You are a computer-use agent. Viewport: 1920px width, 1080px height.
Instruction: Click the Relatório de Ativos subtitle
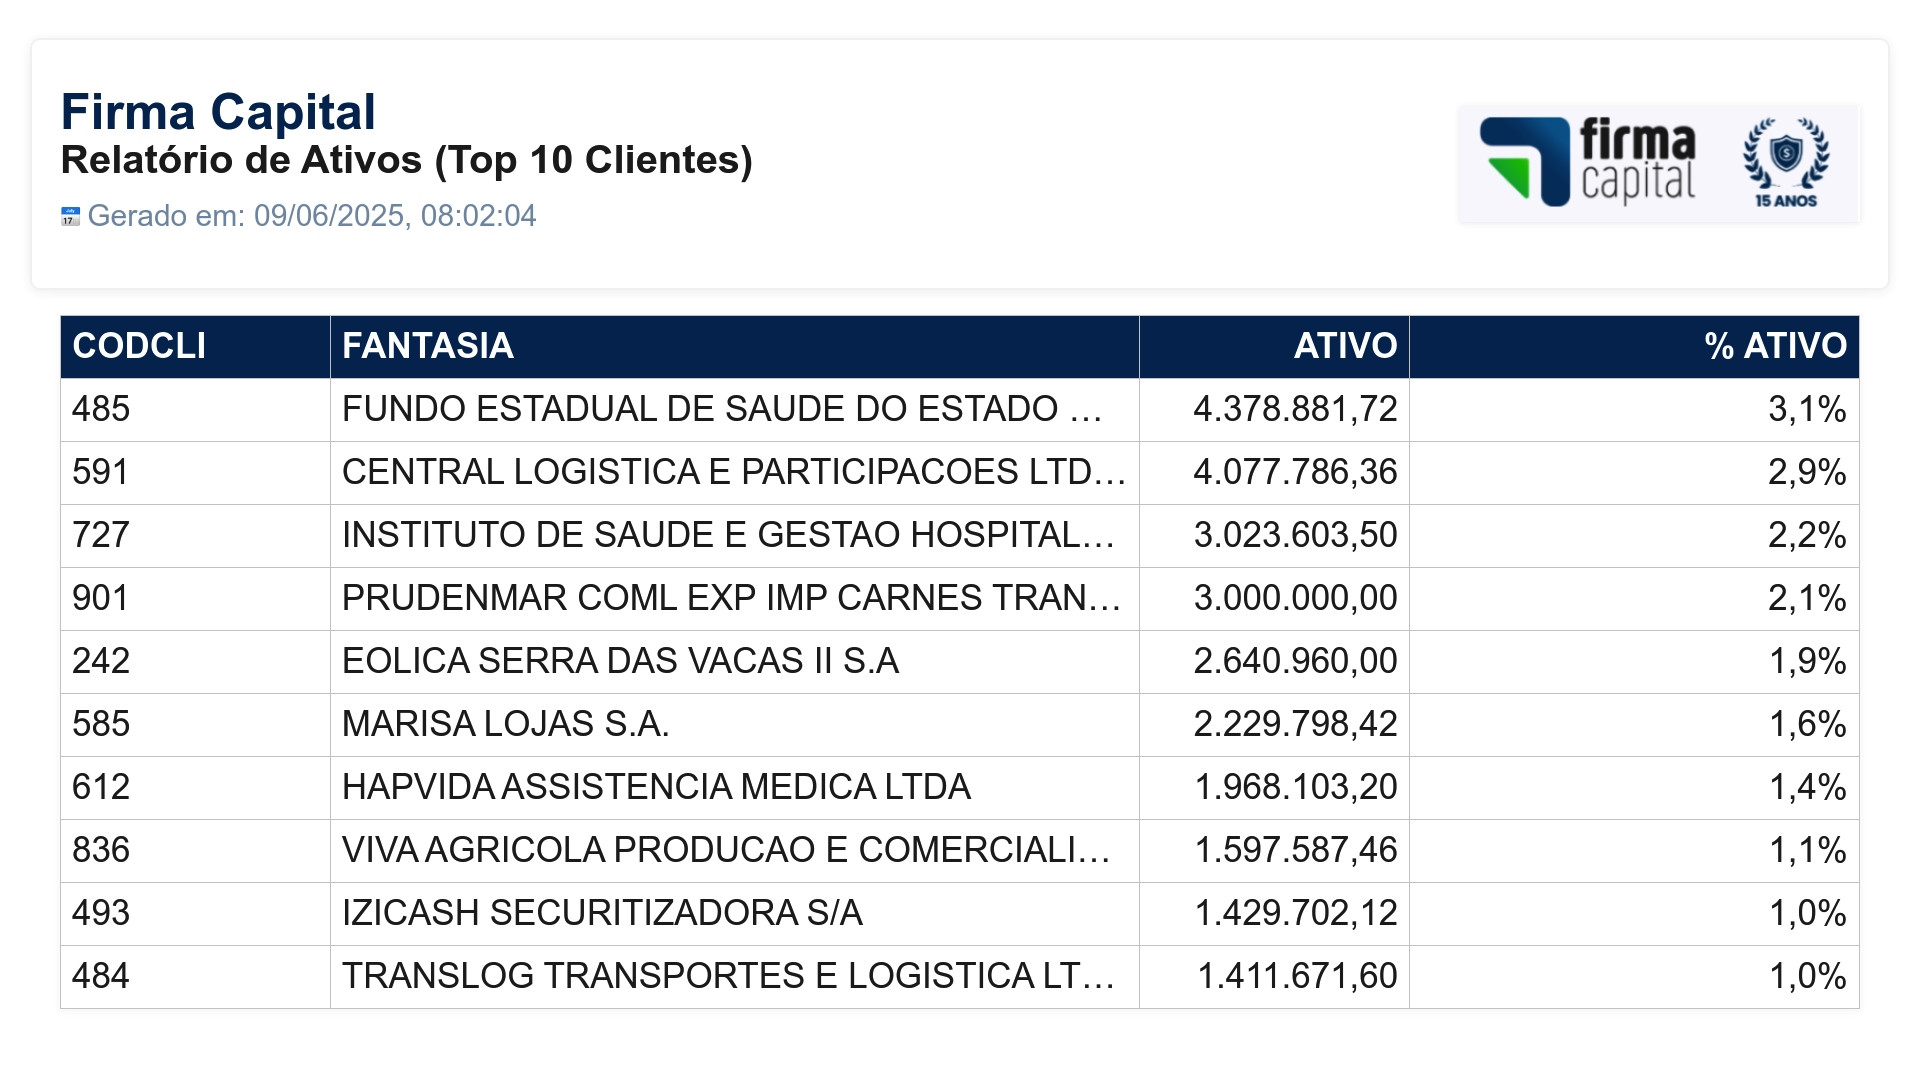click(x=407, y=160)
